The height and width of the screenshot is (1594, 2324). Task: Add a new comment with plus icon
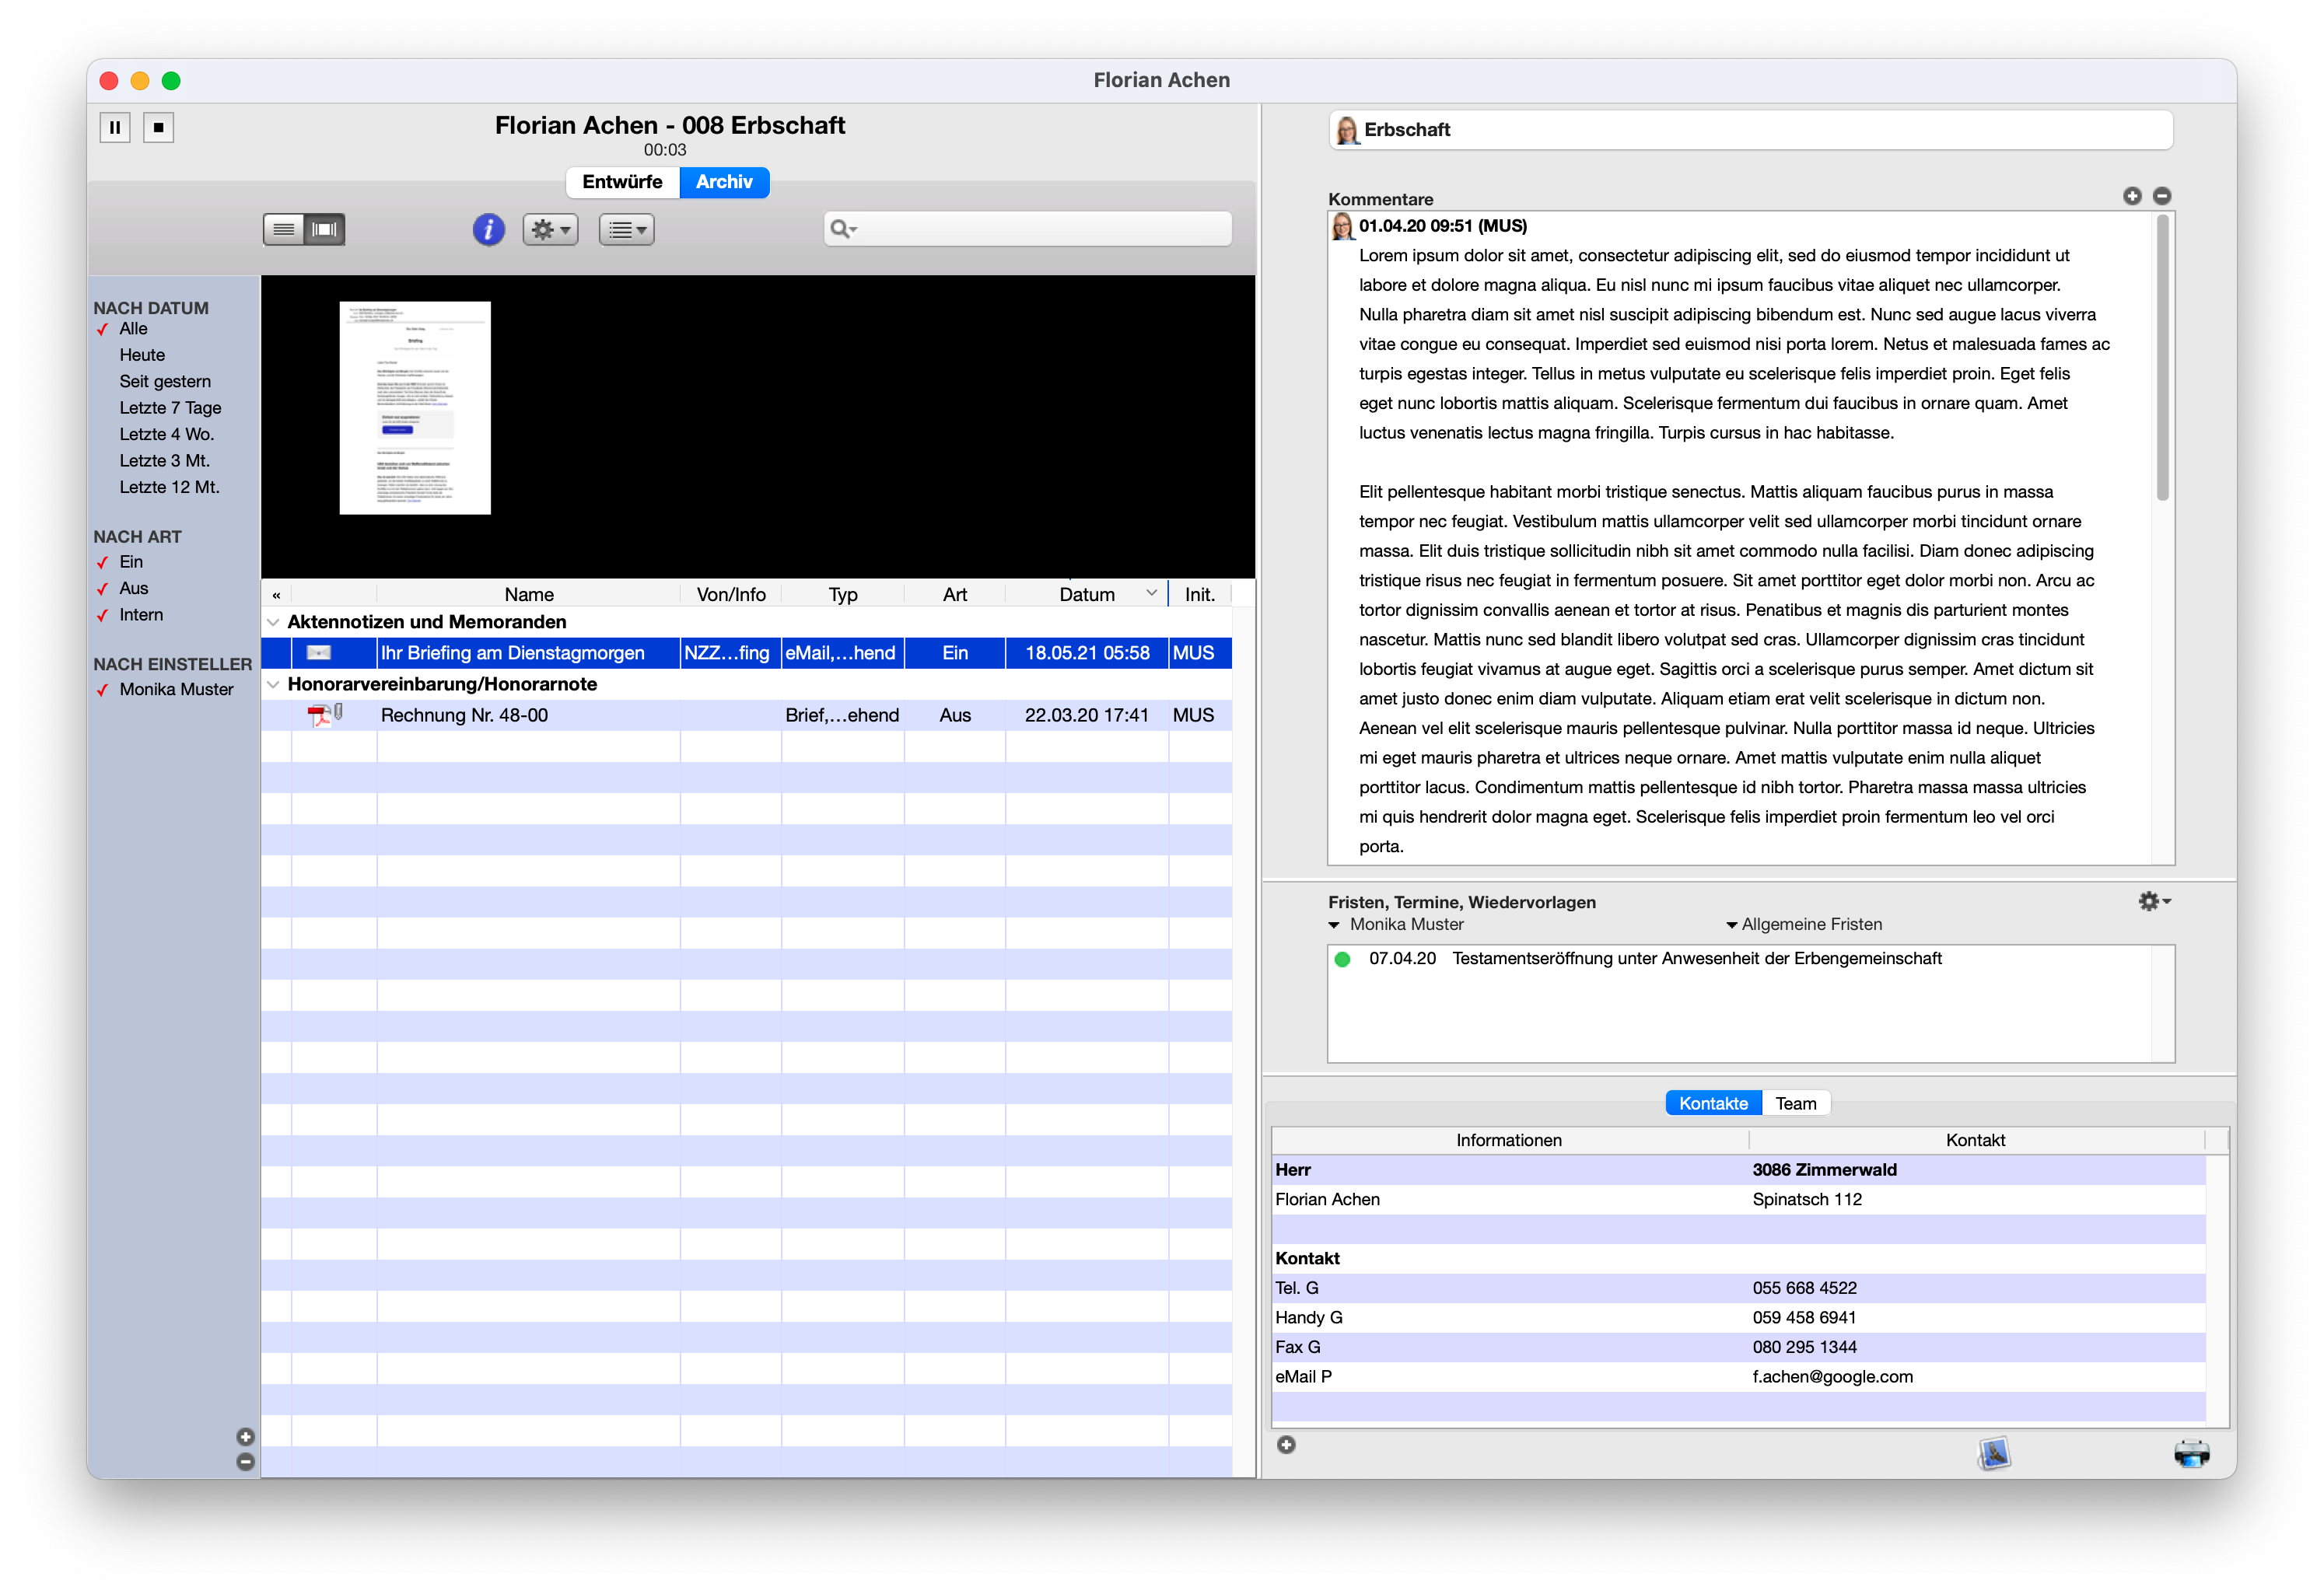coord(2132,196)
